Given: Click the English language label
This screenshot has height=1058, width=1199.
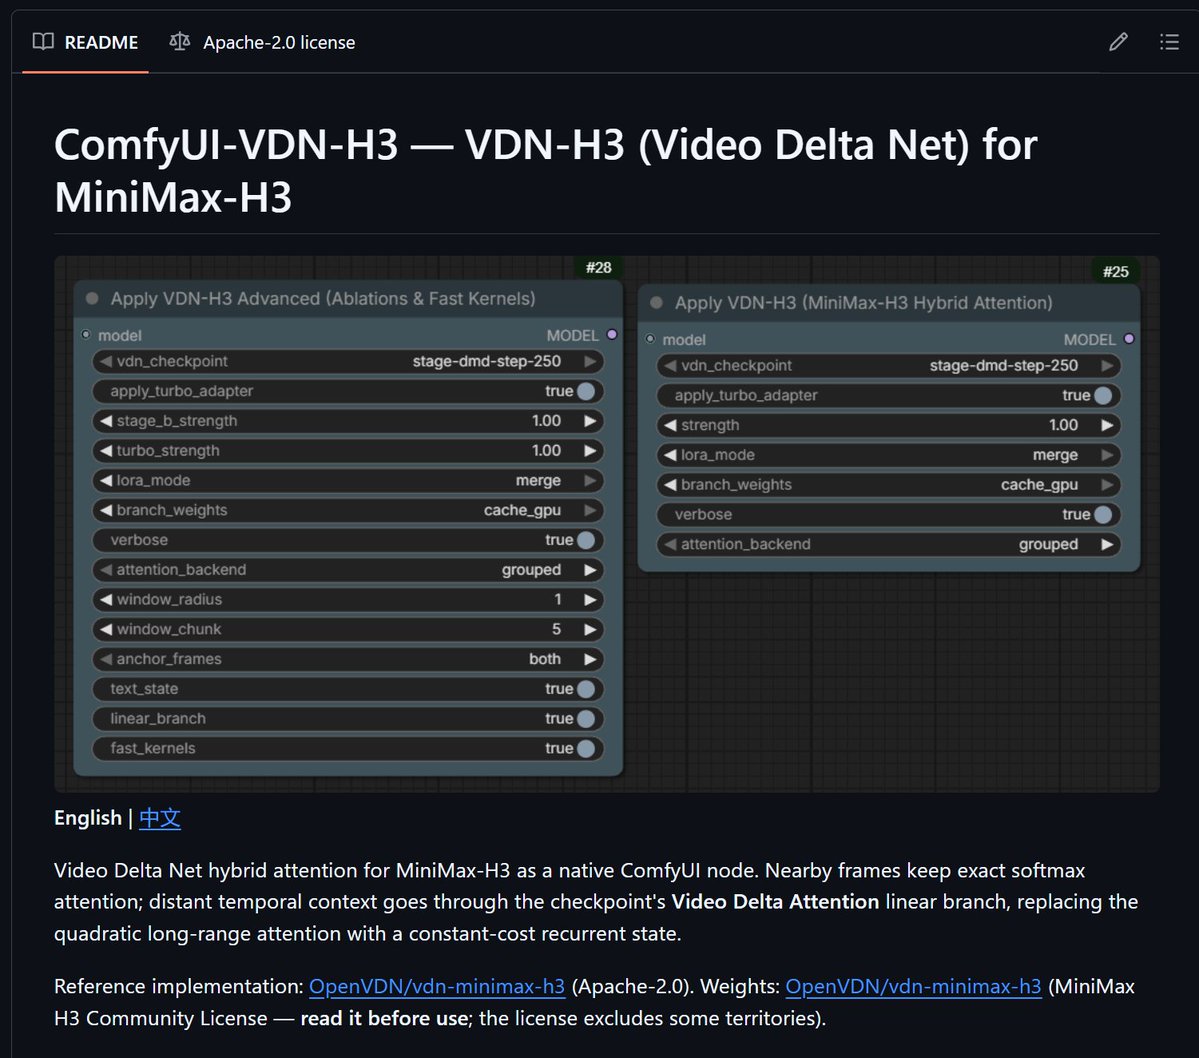Looking at the screenshot, I should coord(88,818).
